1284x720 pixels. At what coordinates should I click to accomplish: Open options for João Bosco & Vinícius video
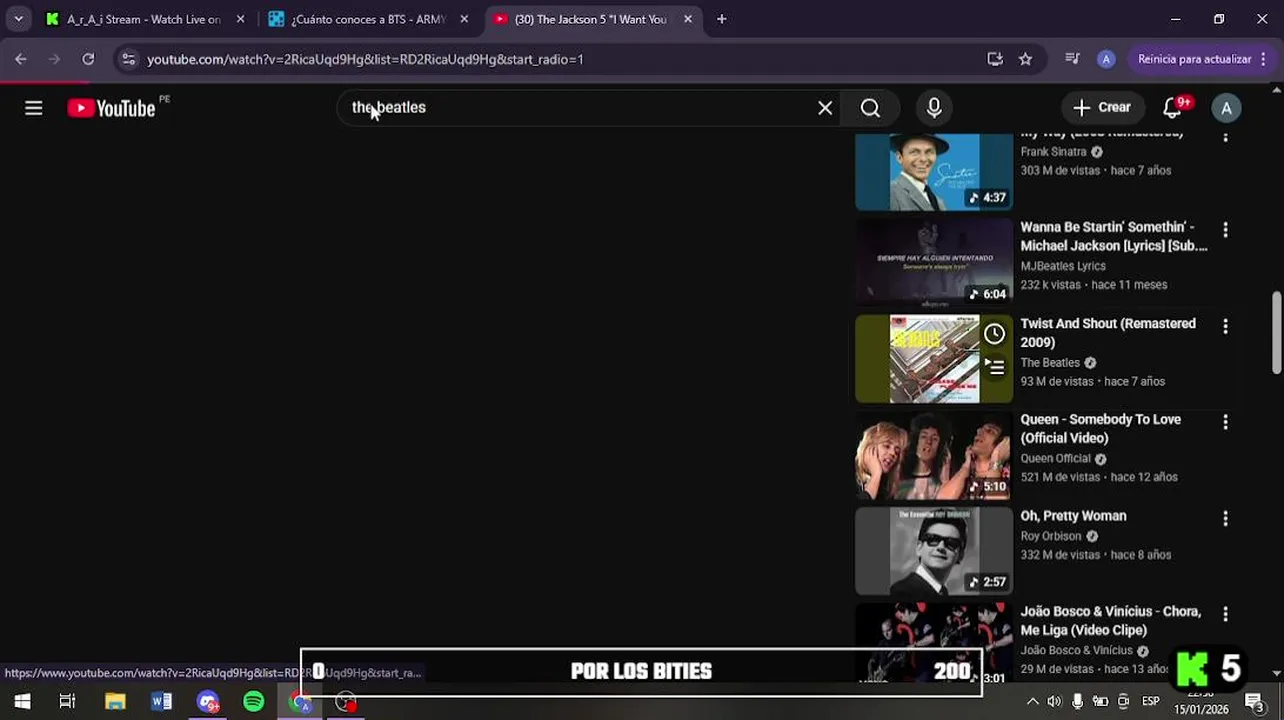pos(1225,614)
